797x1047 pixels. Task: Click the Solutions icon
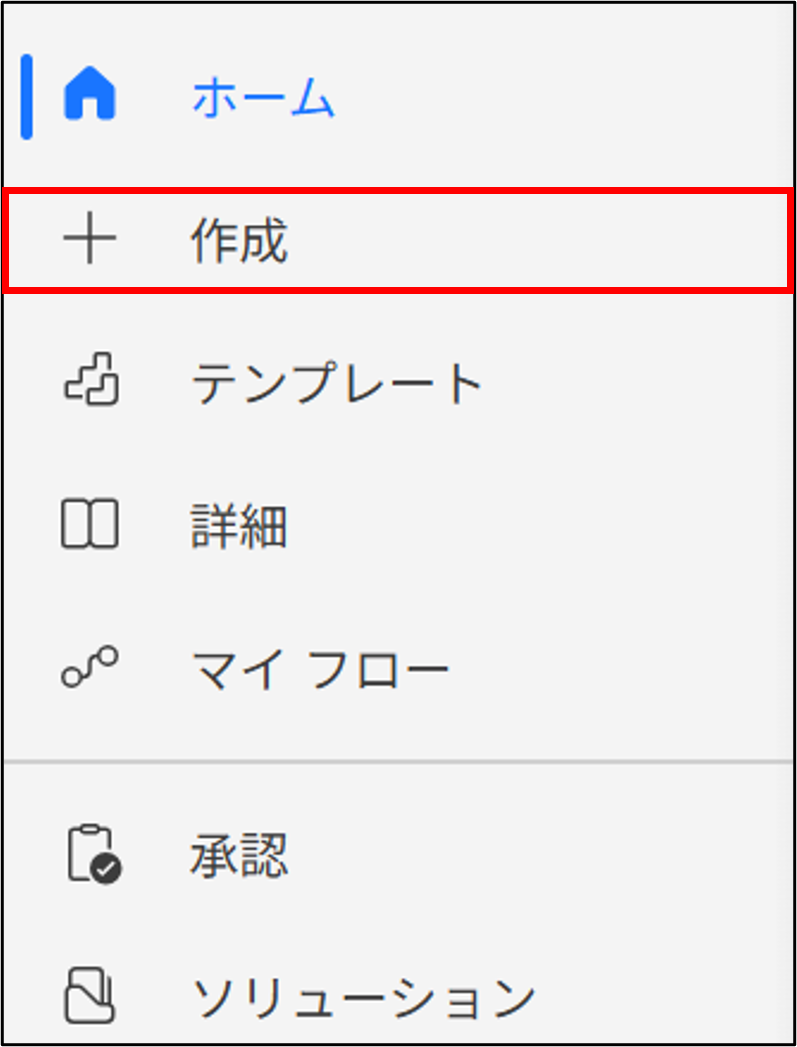point(90,996)
